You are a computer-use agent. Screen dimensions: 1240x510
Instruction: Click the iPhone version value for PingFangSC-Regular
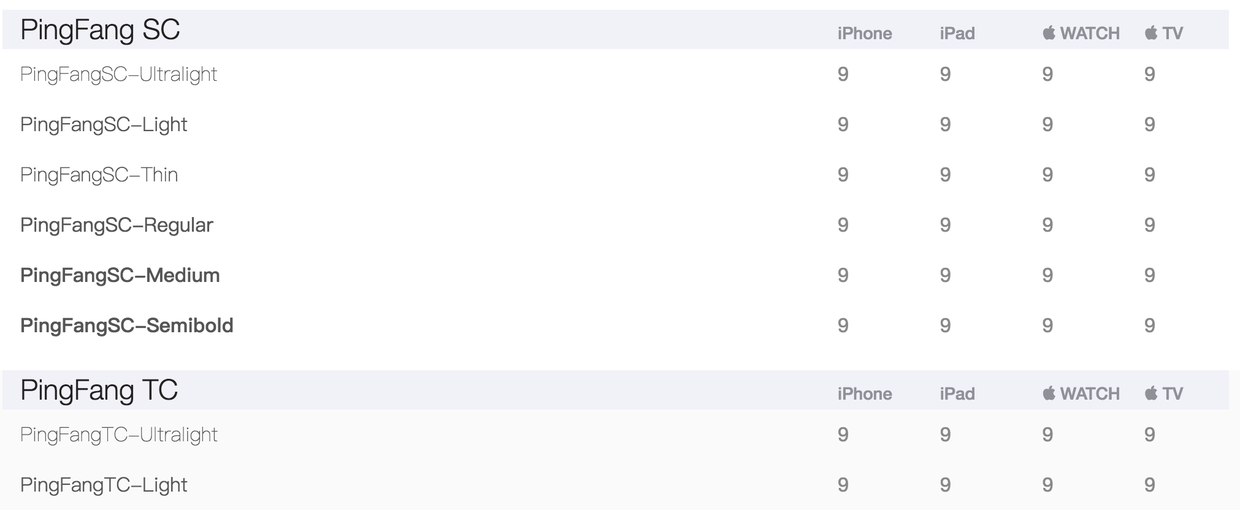[x=843, y=225]
